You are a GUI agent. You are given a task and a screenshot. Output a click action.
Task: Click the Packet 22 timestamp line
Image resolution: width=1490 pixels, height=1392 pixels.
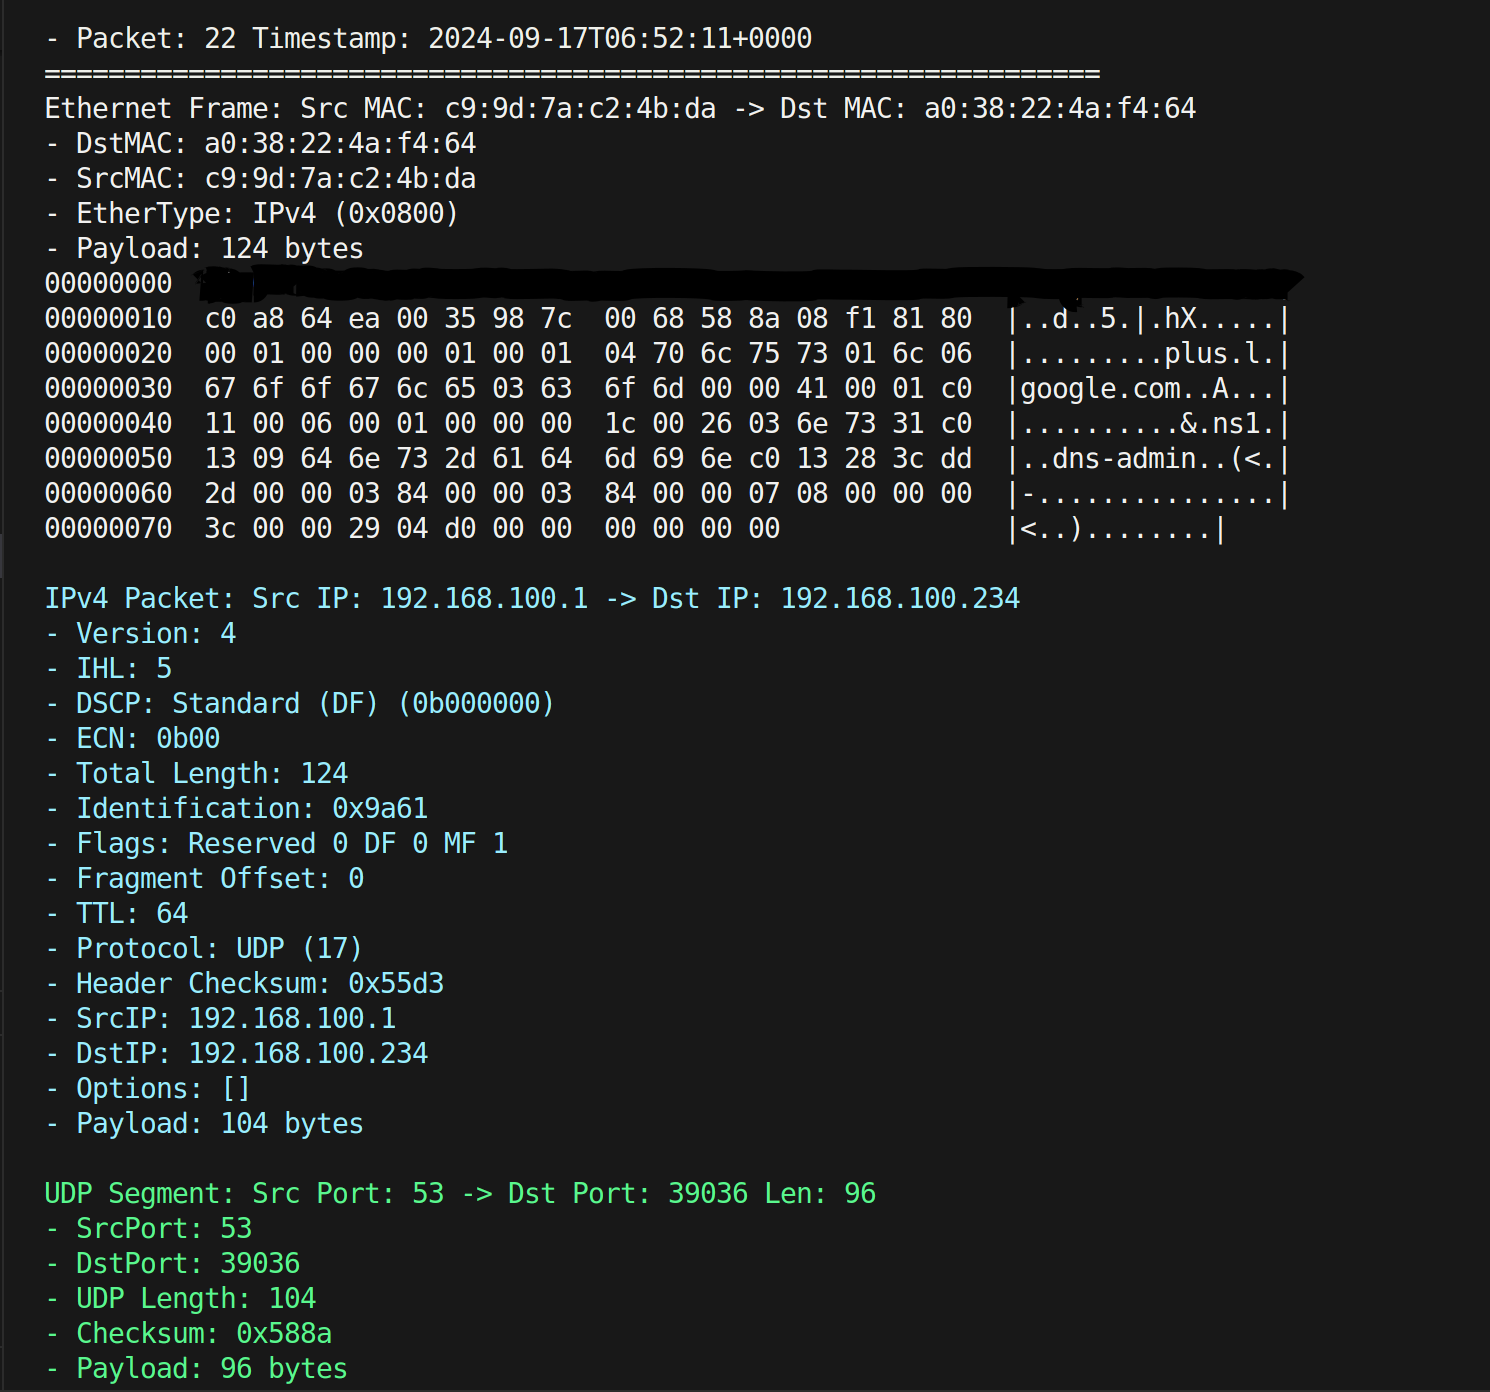pyautogui.click(x=429, y=39)
